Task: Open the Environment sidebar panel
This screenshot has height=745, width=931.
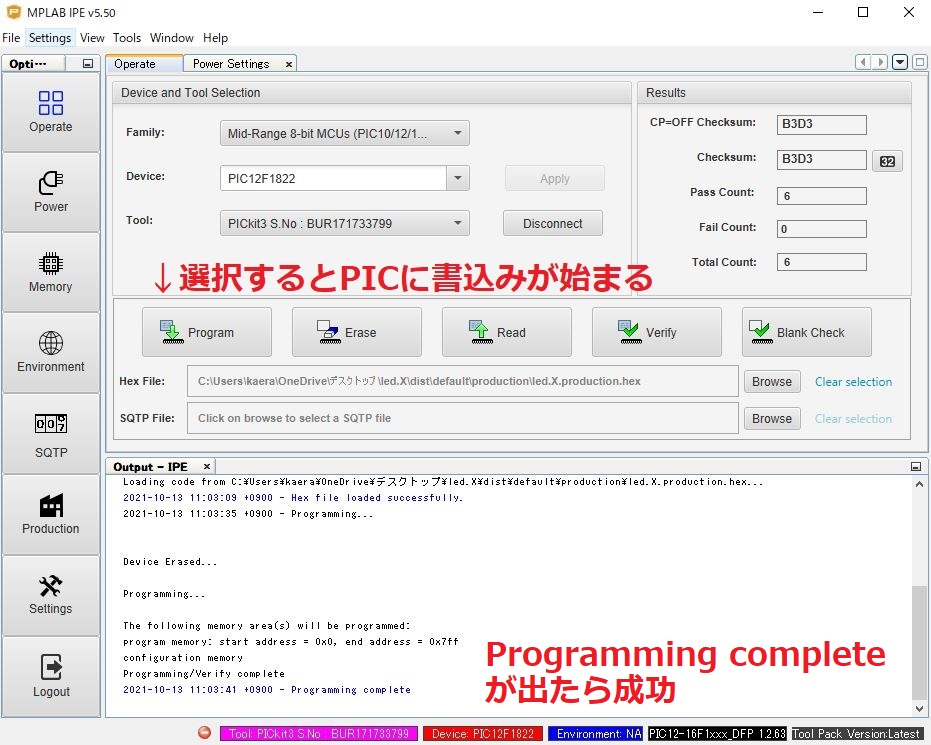Action: point(50,353)
